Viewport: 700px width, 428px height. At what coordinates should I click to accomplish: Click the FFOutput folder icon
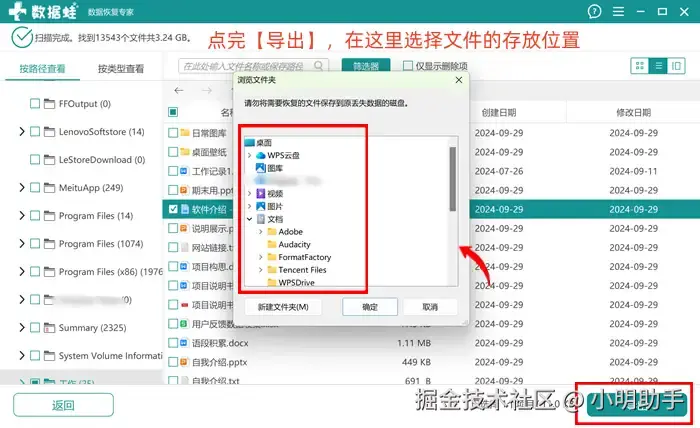tap(50, 104)
